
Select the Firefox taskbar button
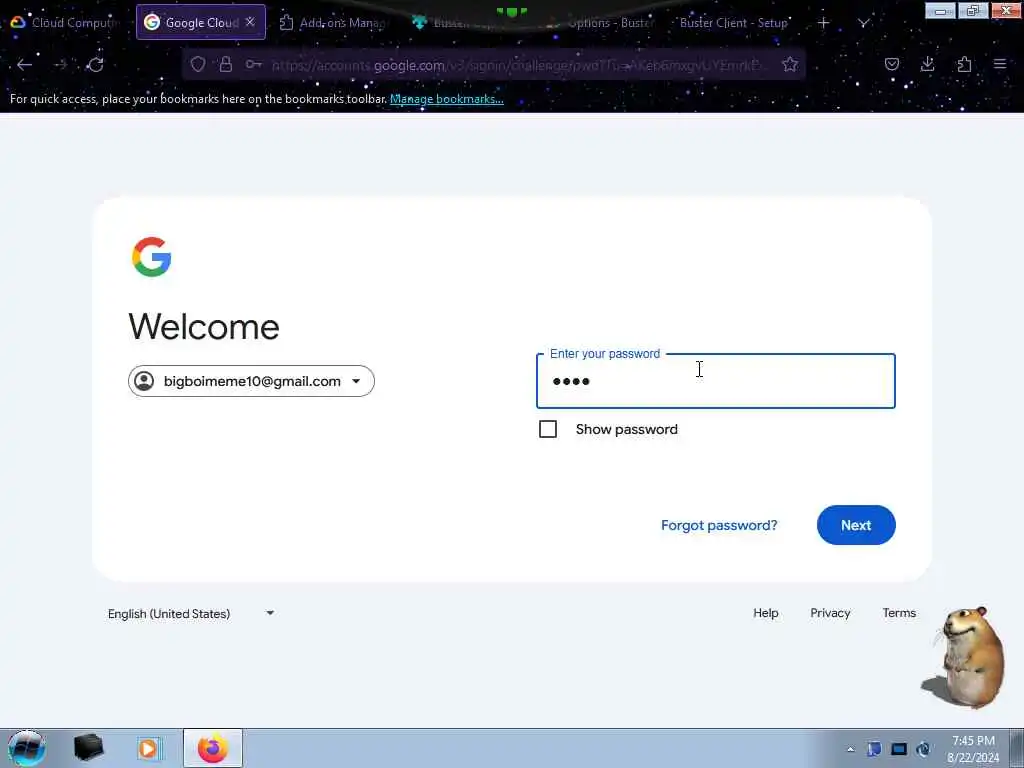coord(213,748)
